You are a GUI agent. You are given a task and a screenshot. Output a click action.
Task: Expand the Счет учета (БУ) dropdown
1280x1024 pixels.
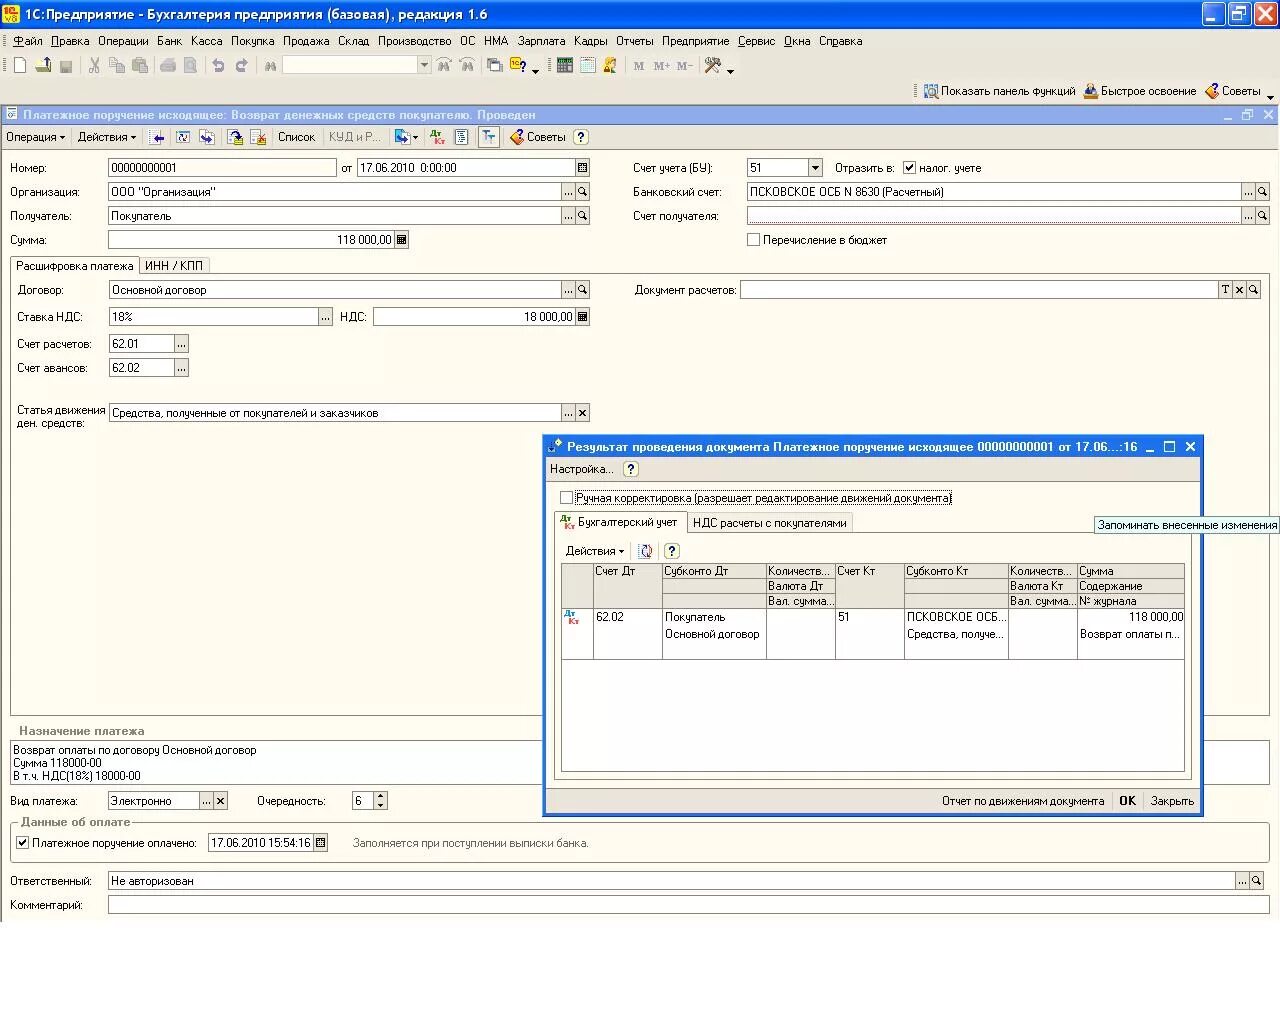tap(815, 168)
